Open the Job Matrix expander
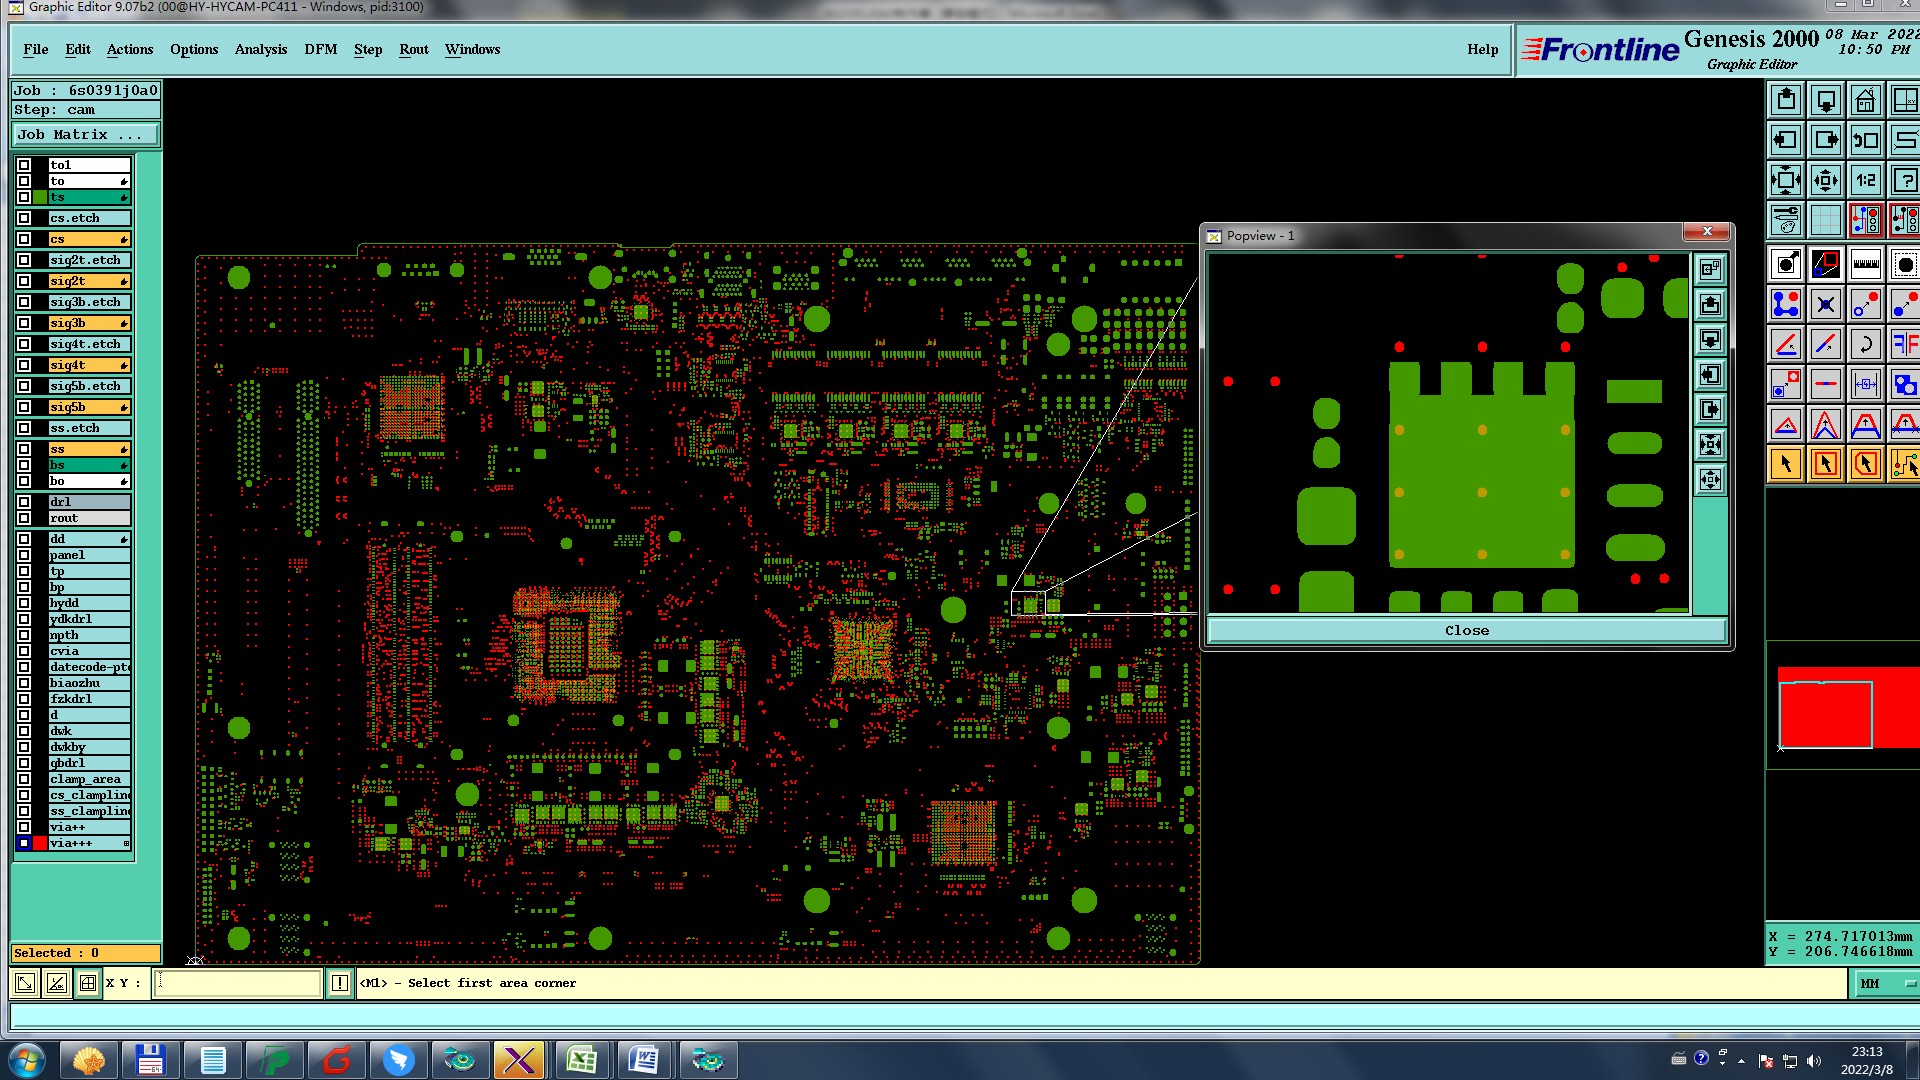1920x1080 pixels. point(85,134)
